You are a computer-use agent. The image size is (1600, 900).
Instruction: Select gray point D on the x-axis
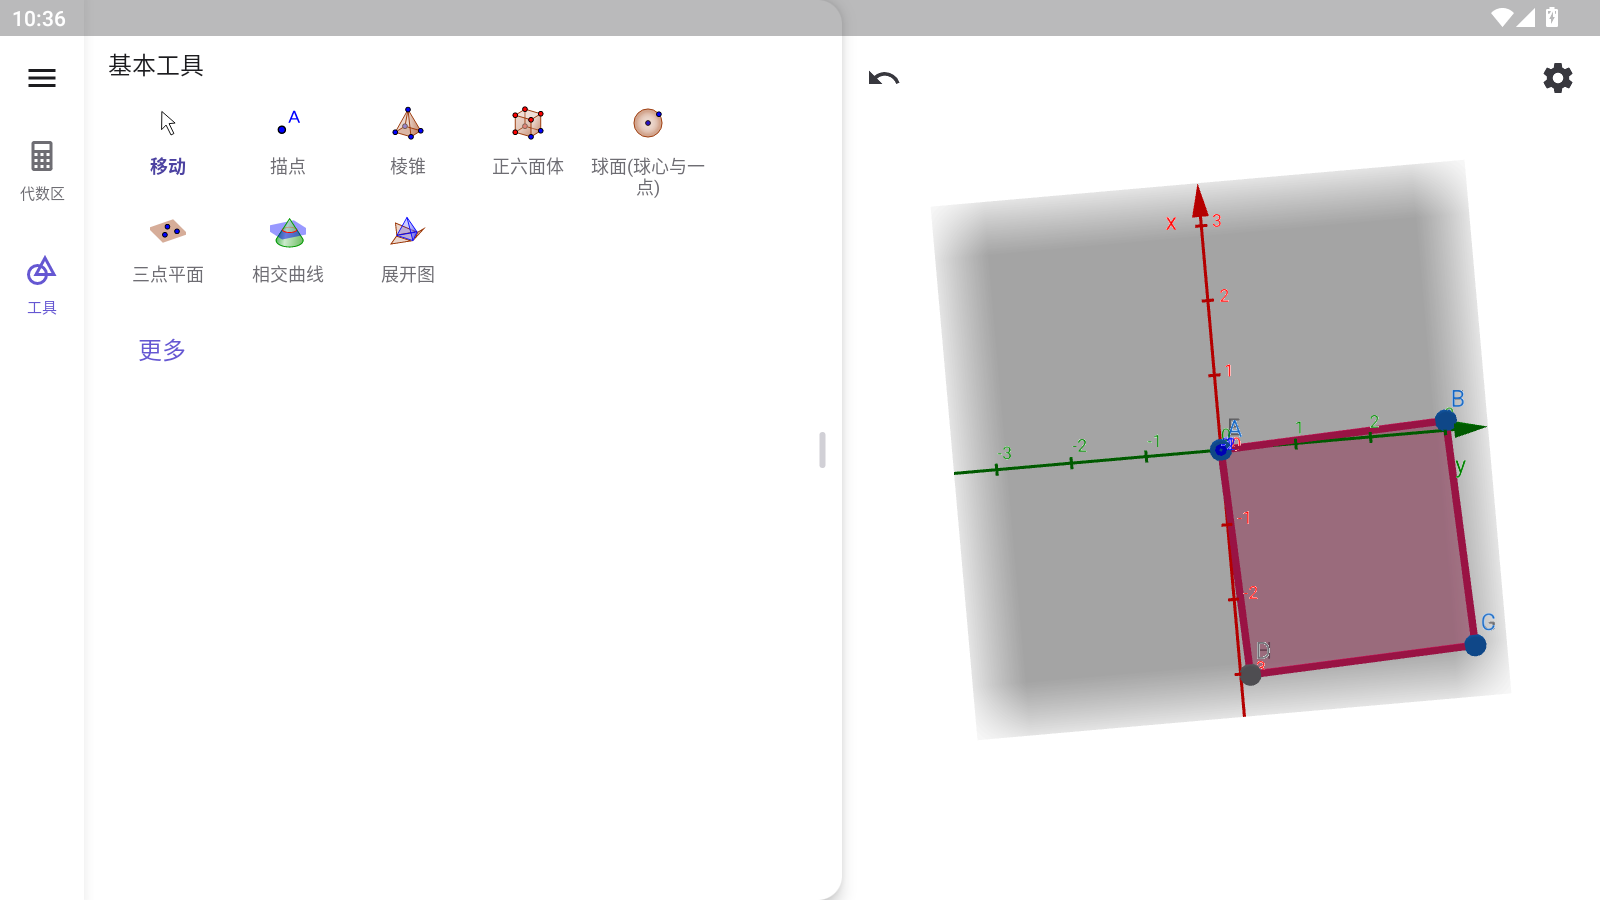(x=1250, y=675)
